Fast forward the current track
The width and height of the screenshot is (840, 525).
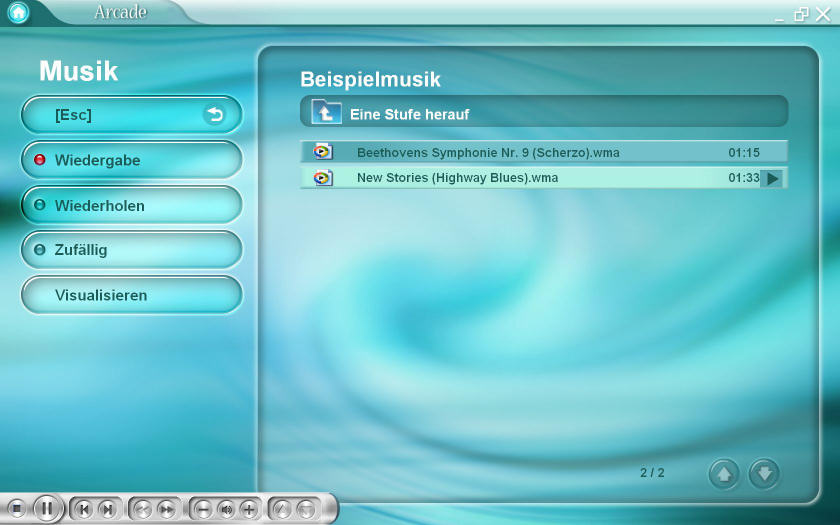(167, 508)
